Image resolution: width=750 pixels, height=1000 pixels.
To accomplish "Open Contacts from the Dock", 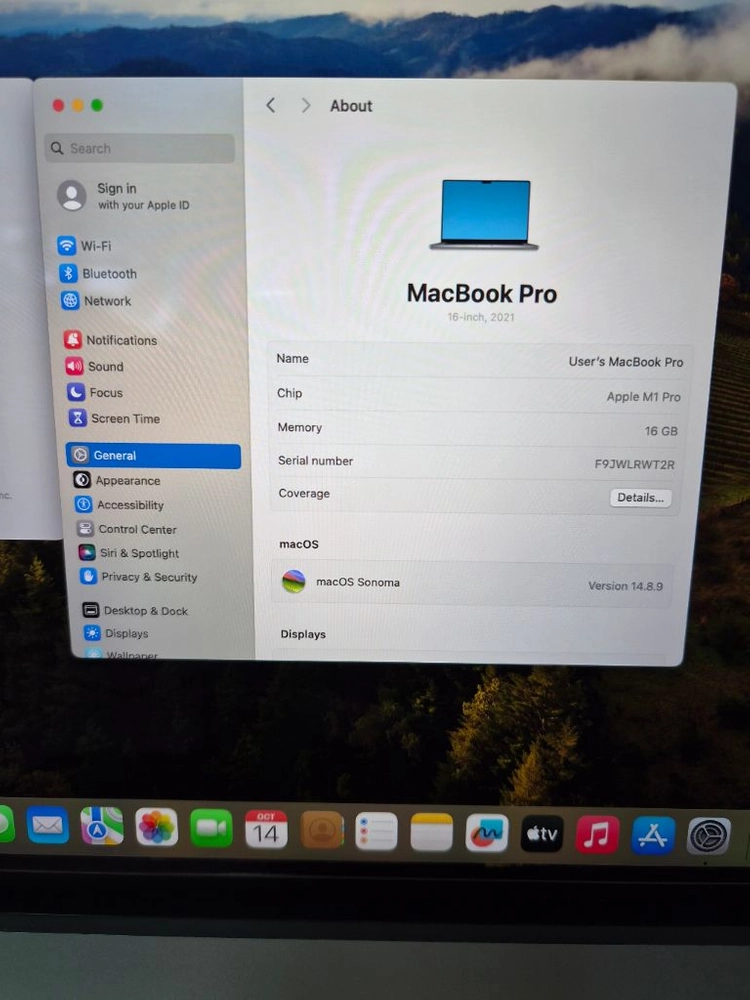I will (321, 830).
